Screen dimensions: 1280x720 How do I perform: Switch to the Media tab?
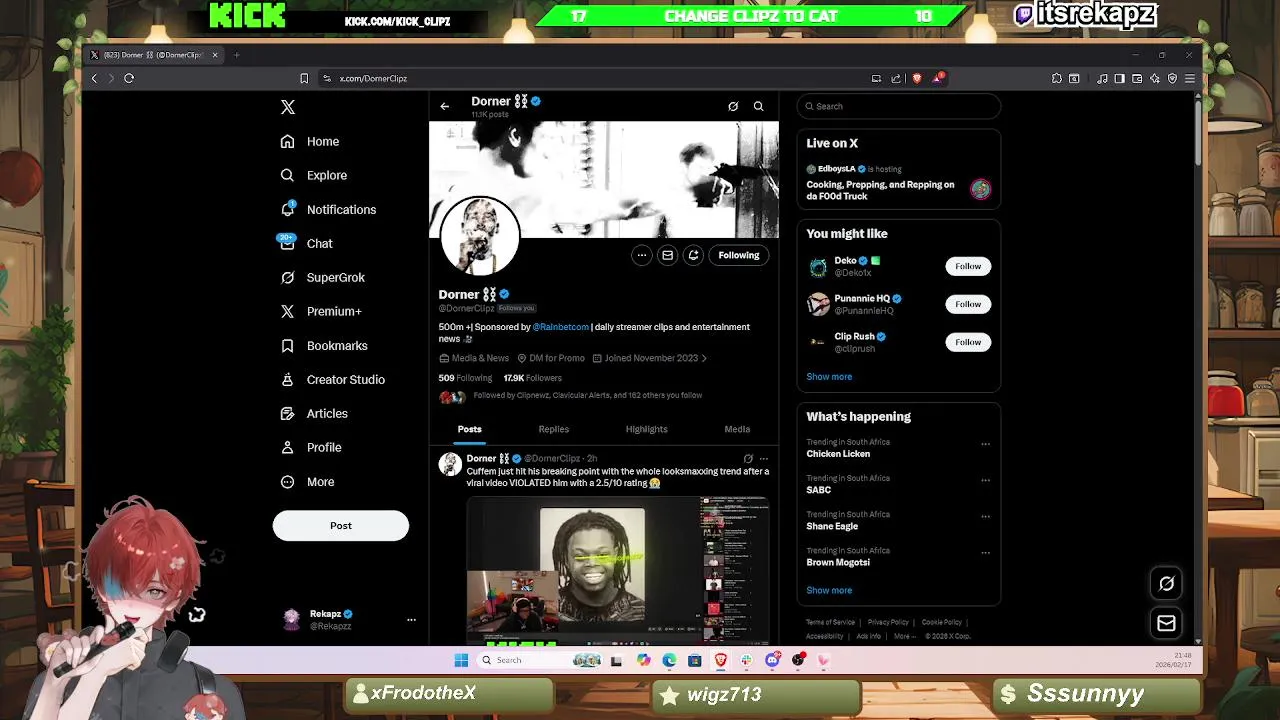(737, 429)
